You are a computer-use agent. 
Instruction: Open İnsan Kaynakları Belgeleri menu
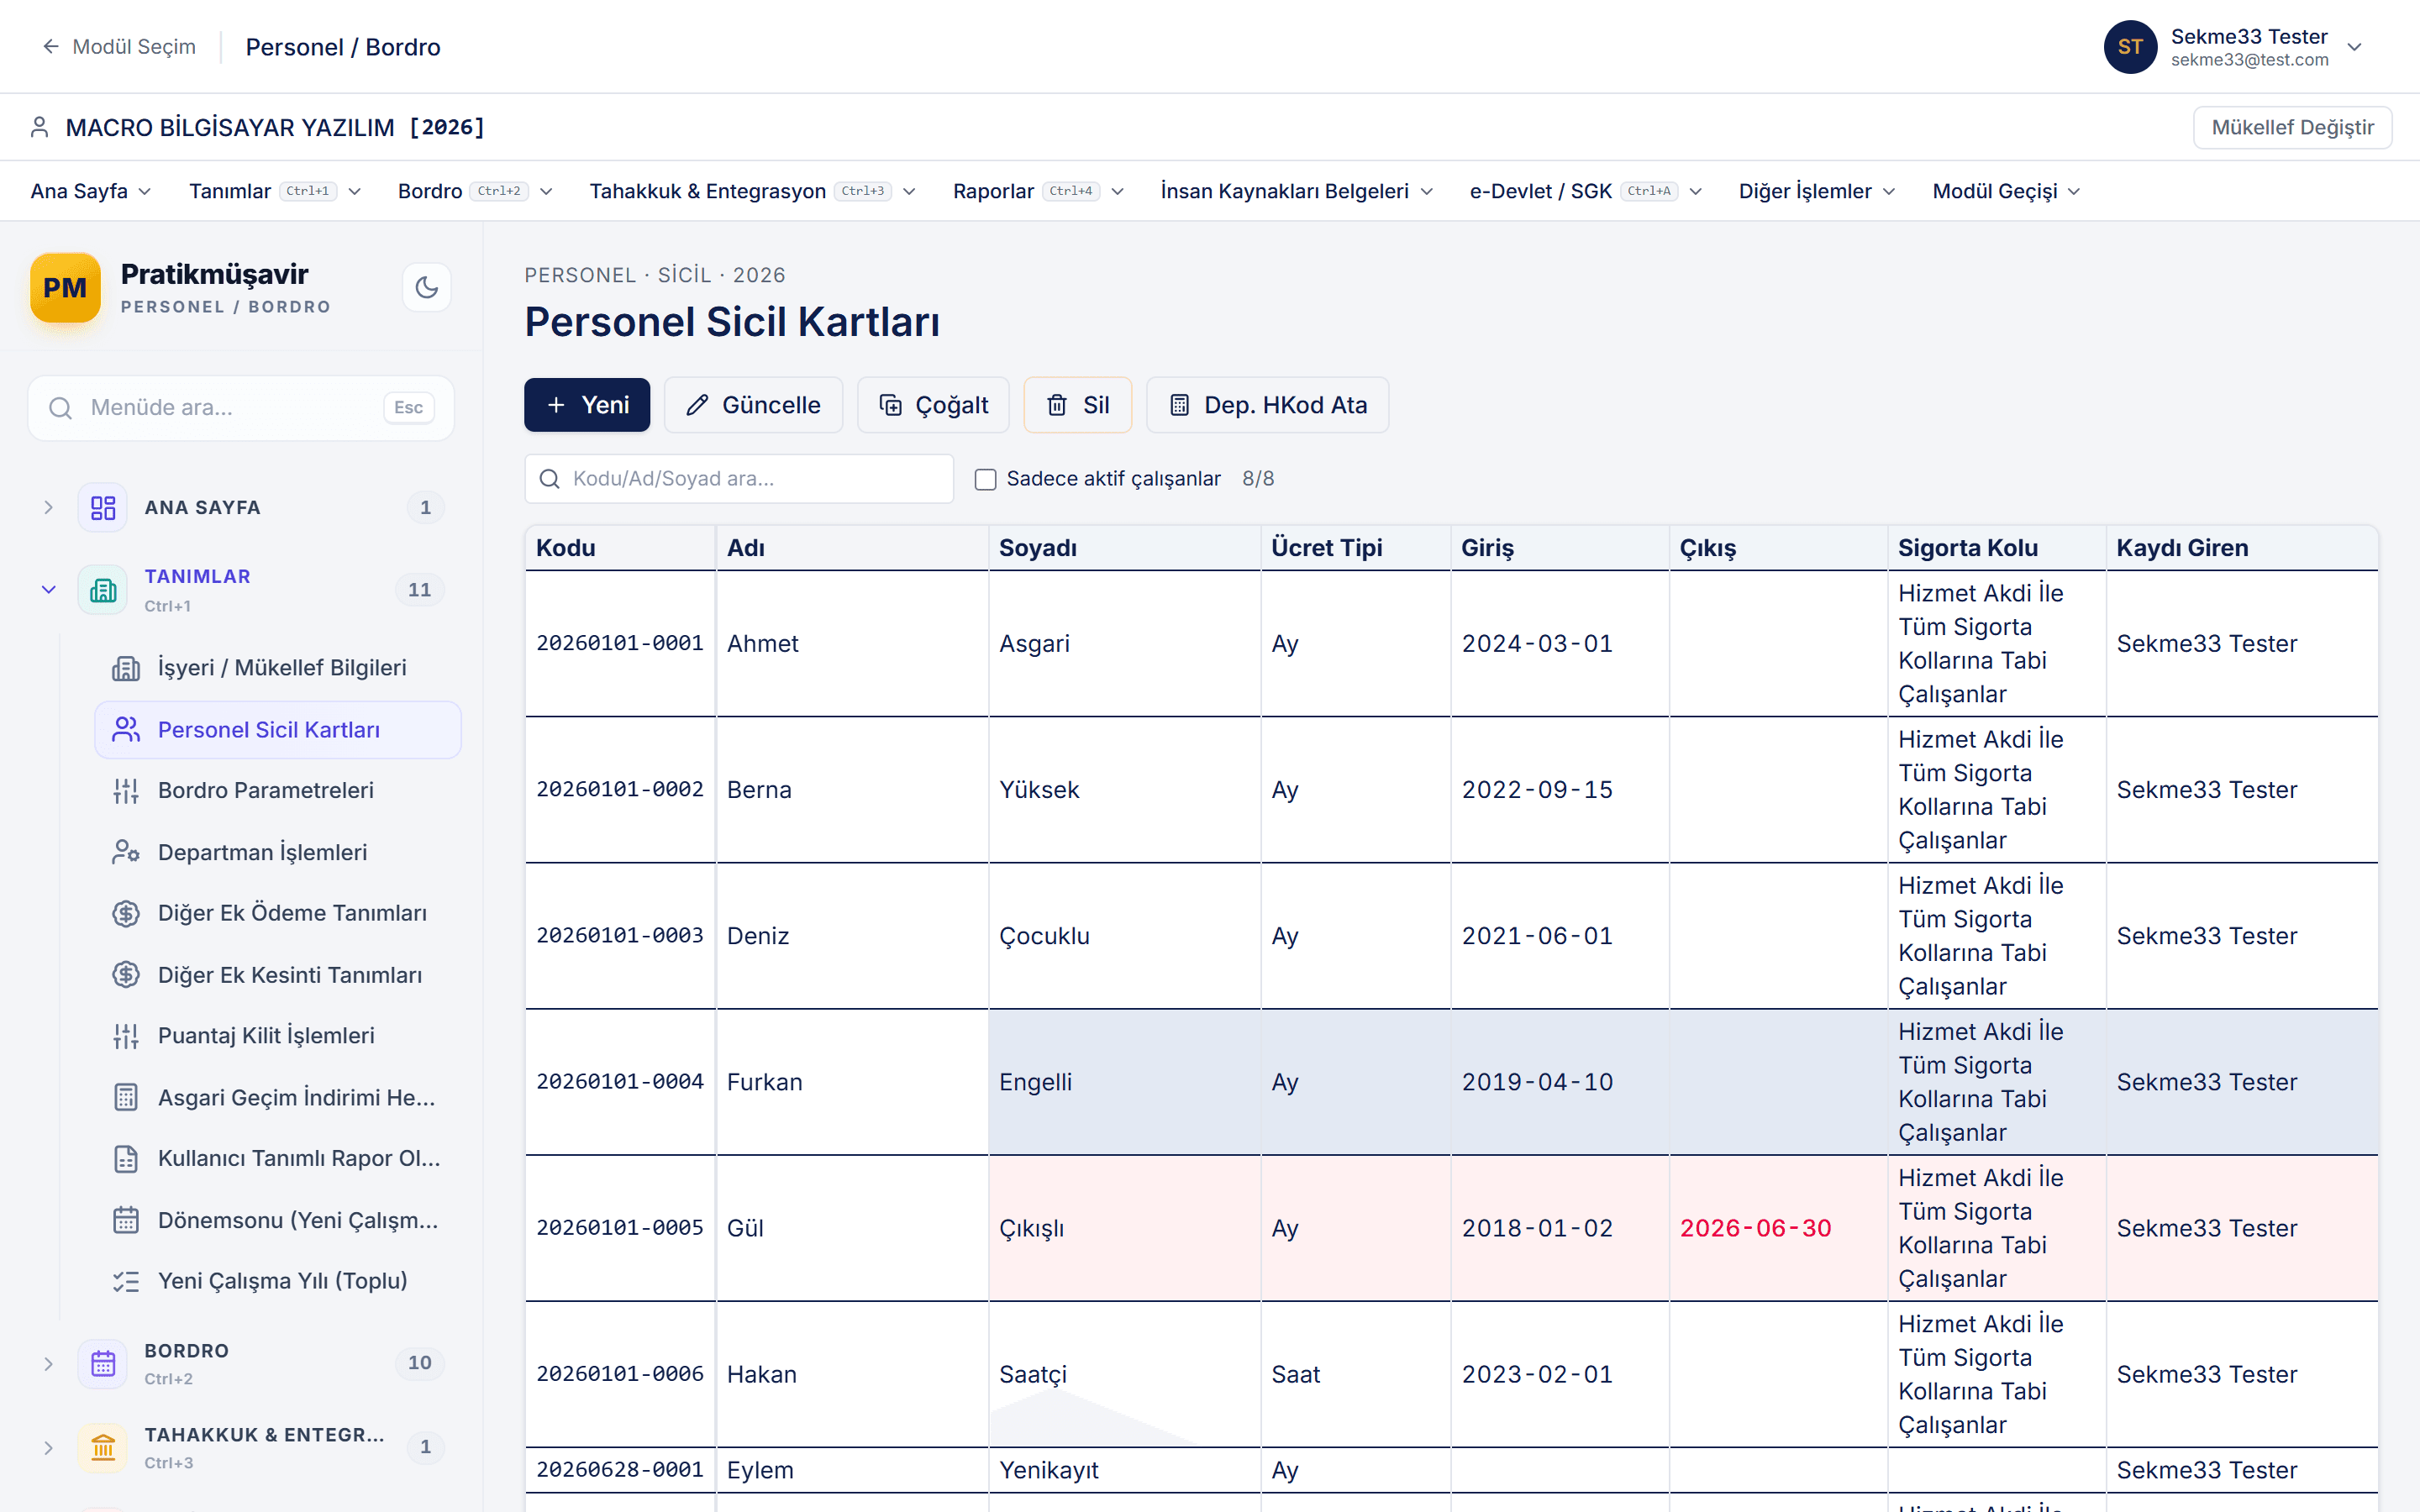click(x=1297, y=191)
